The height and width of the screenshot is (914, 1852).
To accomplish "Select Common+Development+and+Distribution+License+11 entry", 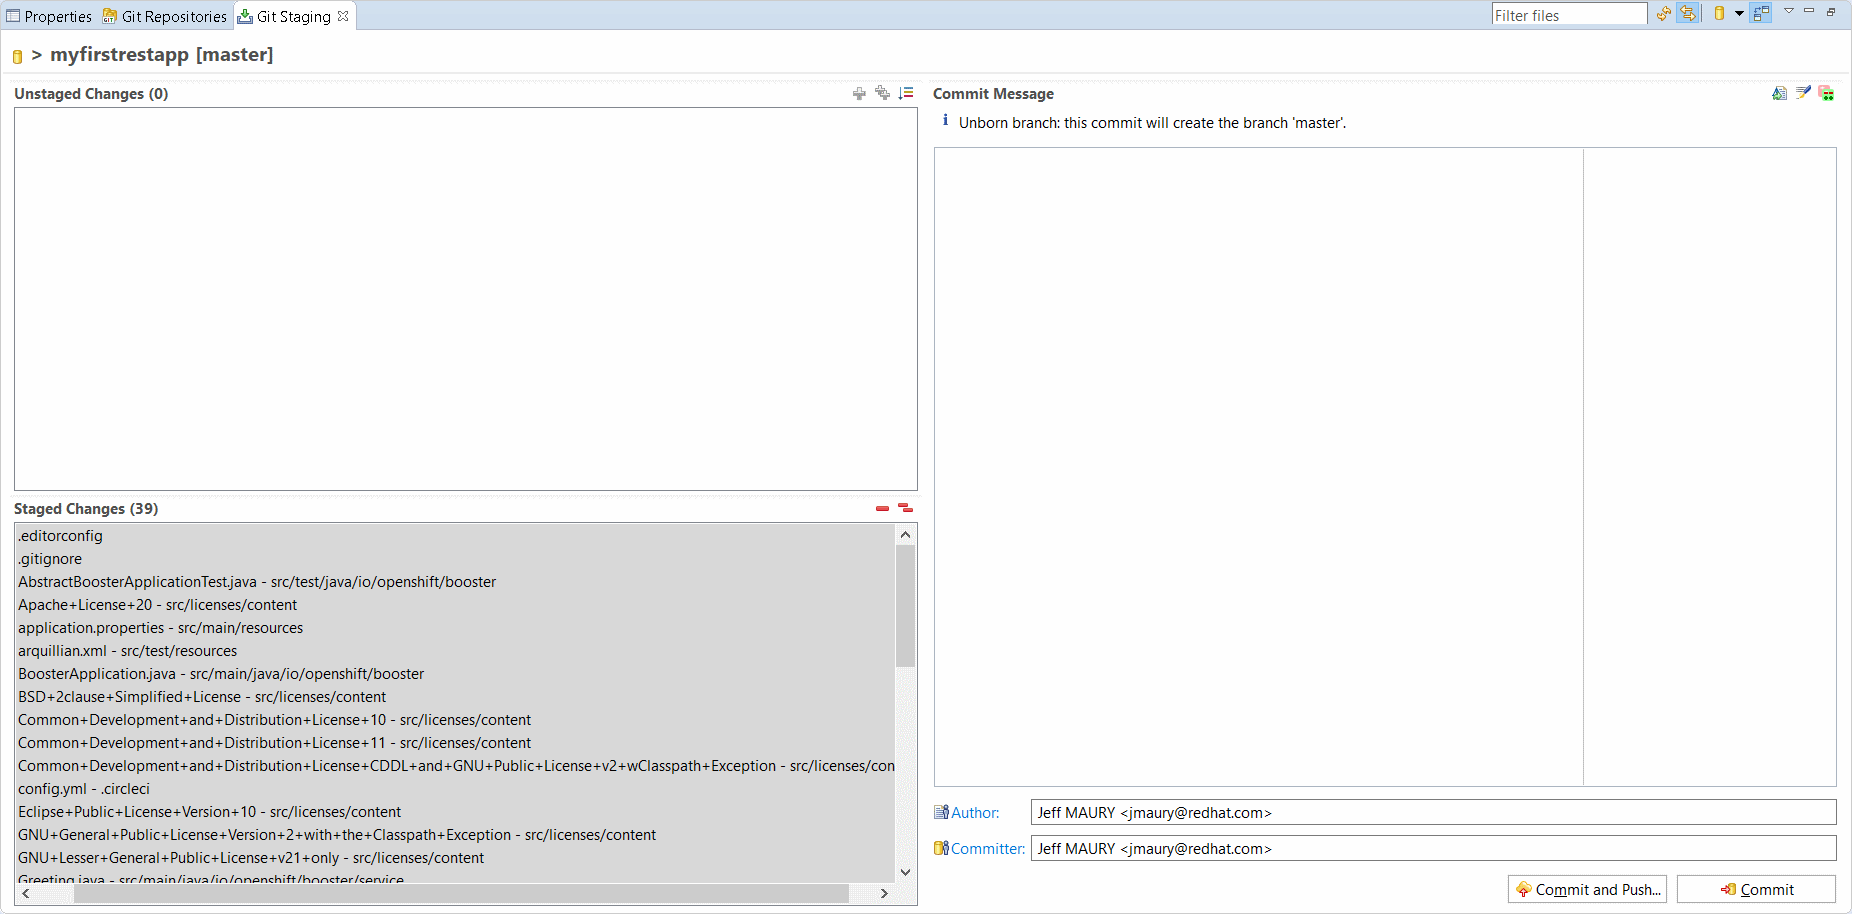I will click(455, 743).
